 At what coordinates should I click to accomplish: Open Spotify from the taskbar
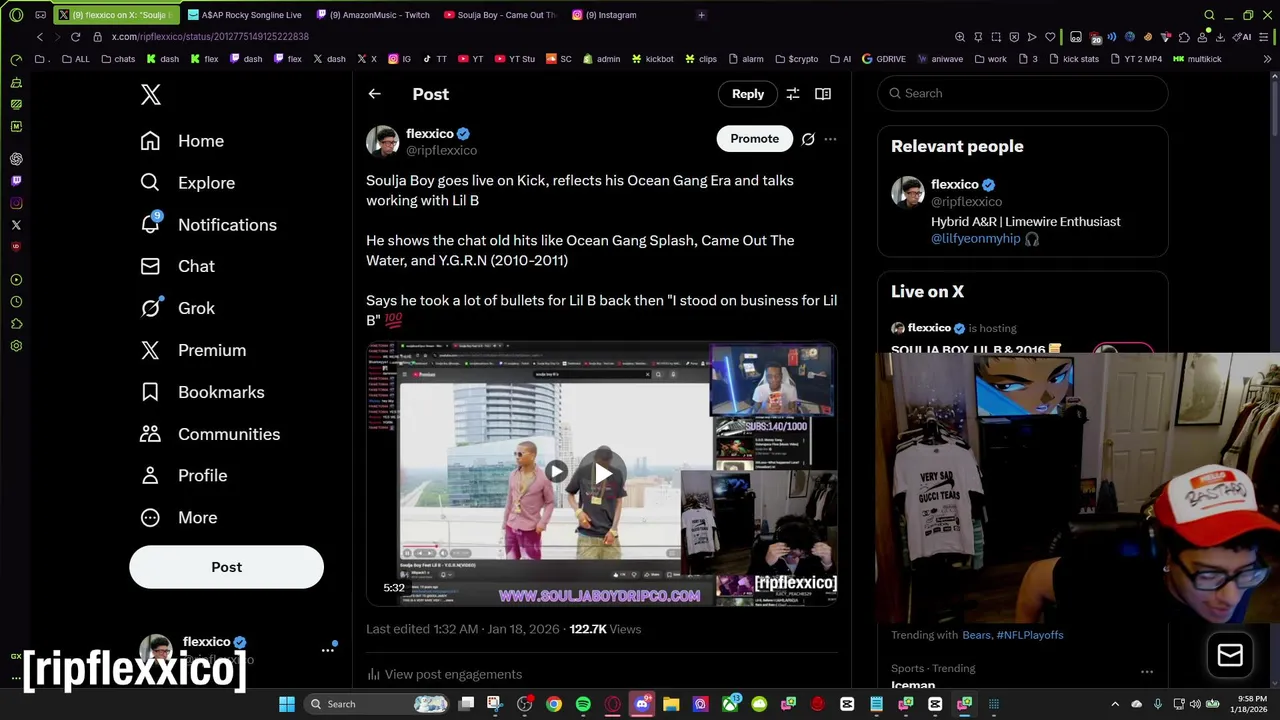point(583,704)
